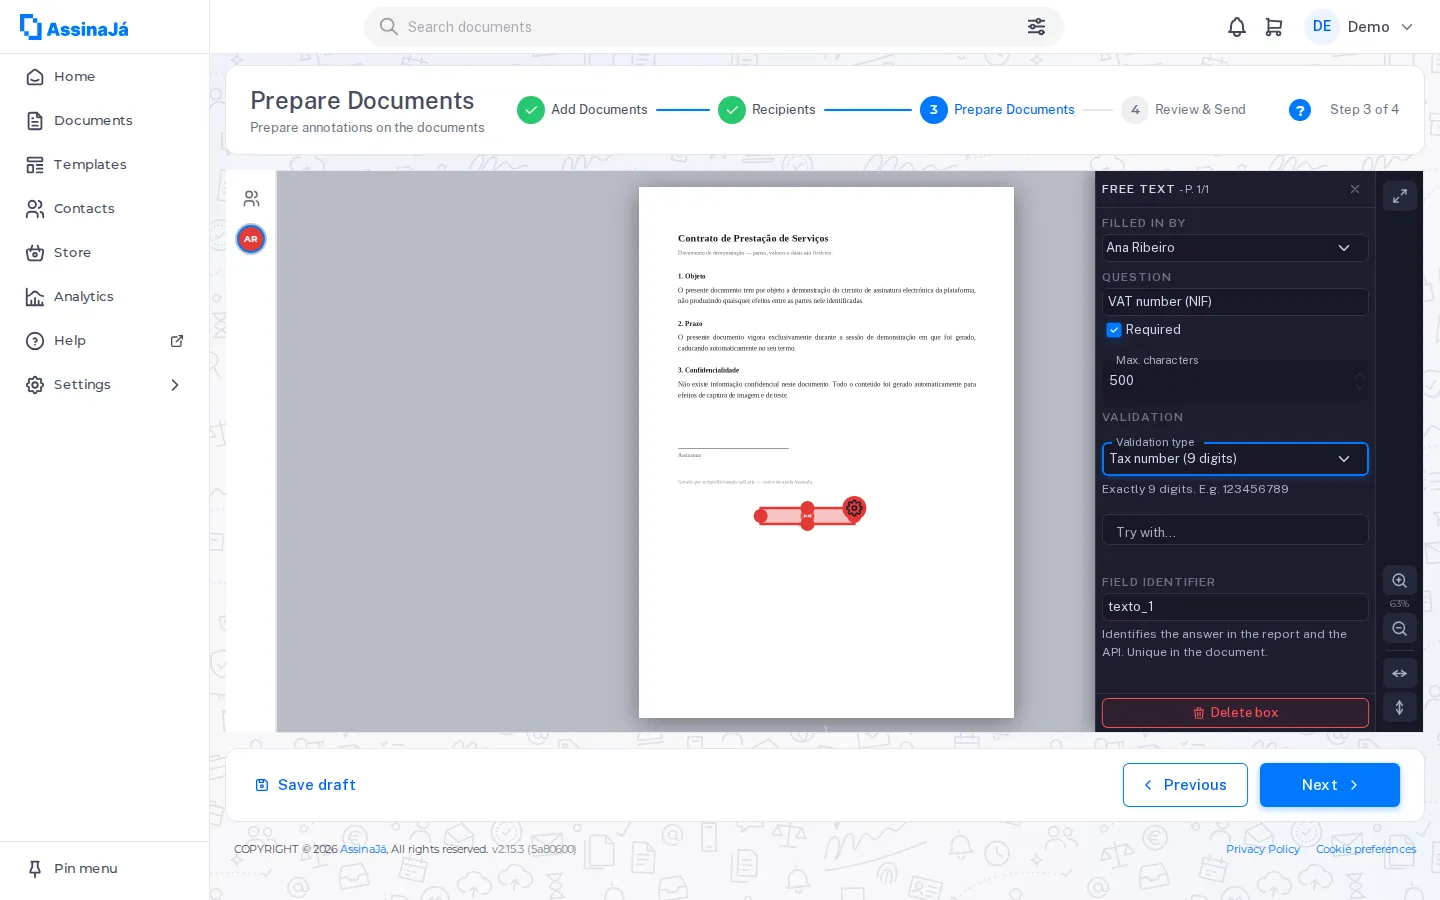
Task: Open search filter options icon
Action: (x=1036, y=27)
